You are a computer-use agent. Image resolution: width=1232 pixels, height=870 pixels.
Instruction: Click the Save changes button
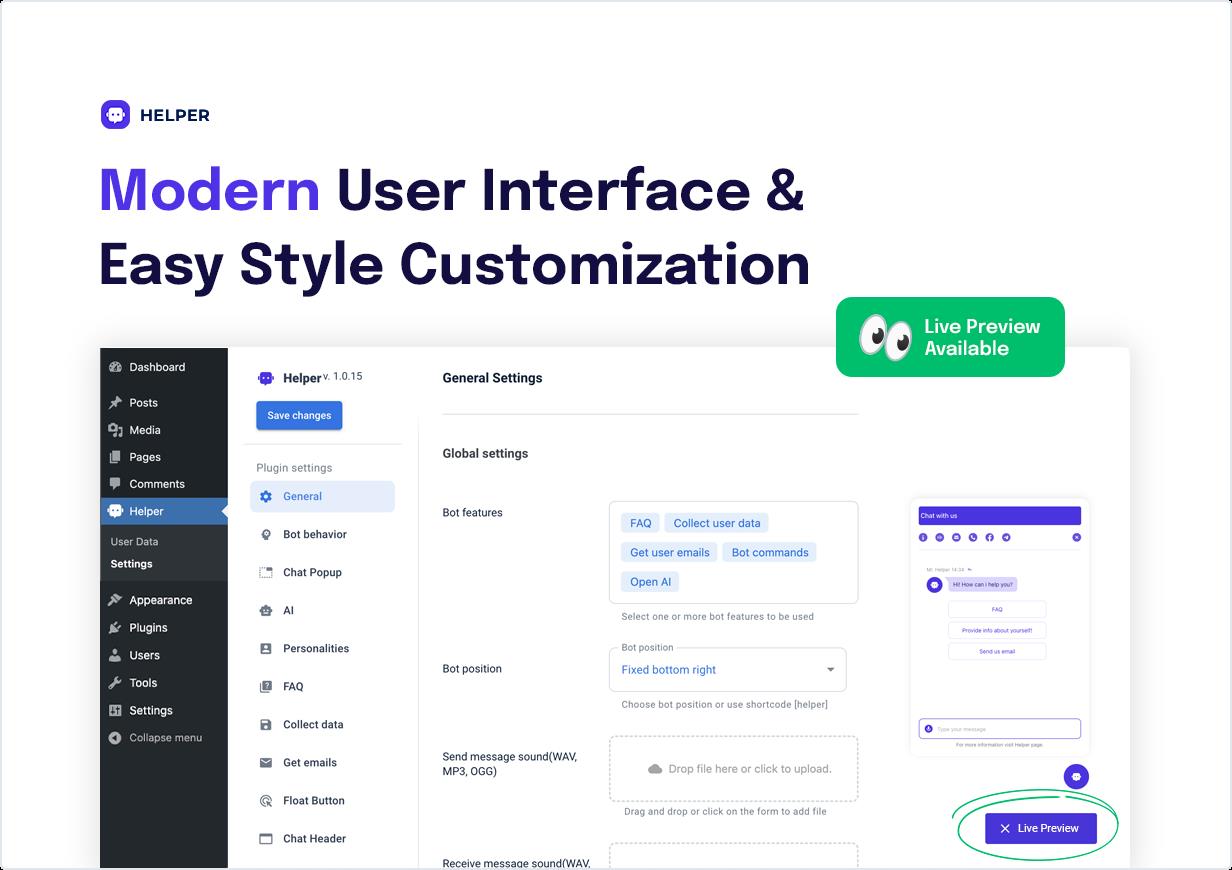[299, 416]
